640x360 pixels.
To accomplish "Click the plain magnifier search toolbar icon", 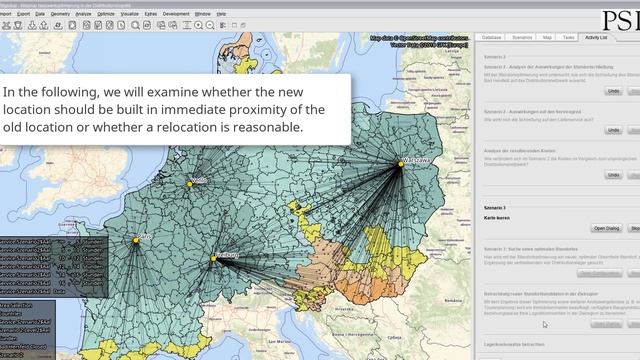I will (135, 25).
